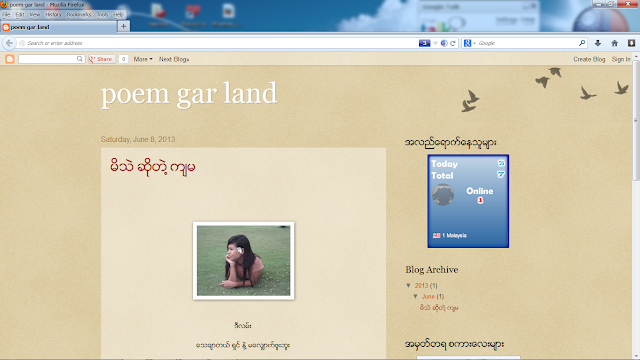Click the 'Blog Archive' heading

pos(432,270)
